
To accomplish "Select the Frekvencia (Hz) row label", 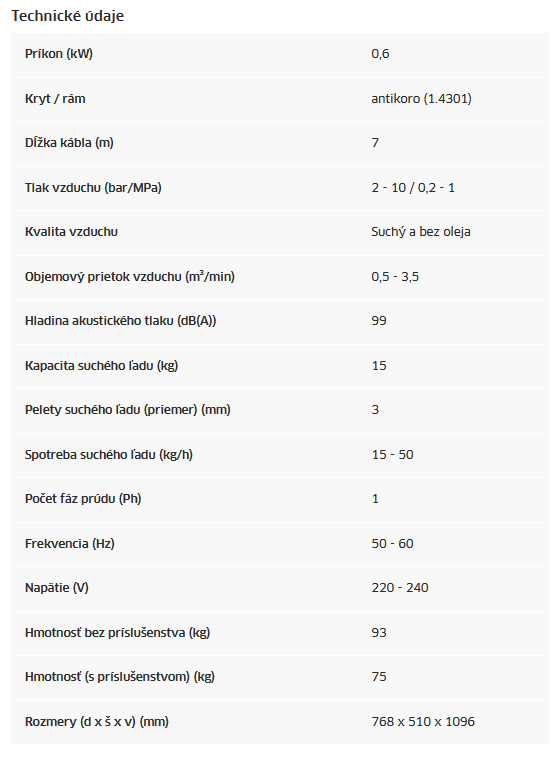I will tap(69, 544).
